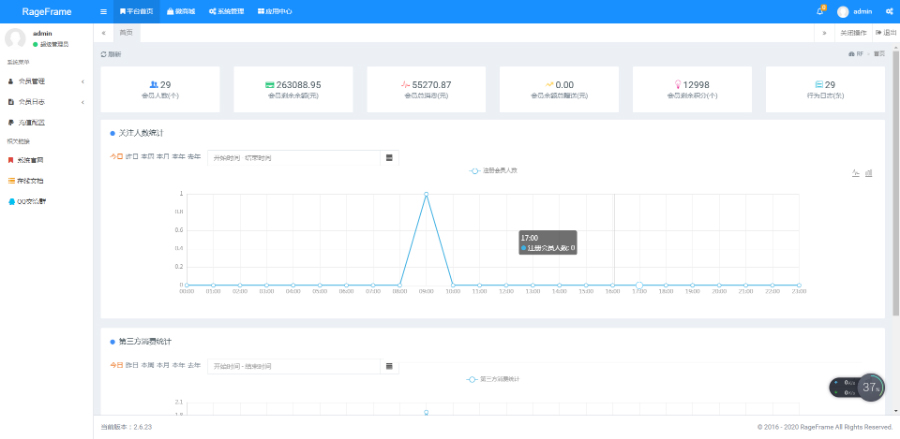900x439 pixels.
Task: Switch the first chart to bar view
Action: pos(869,173)
